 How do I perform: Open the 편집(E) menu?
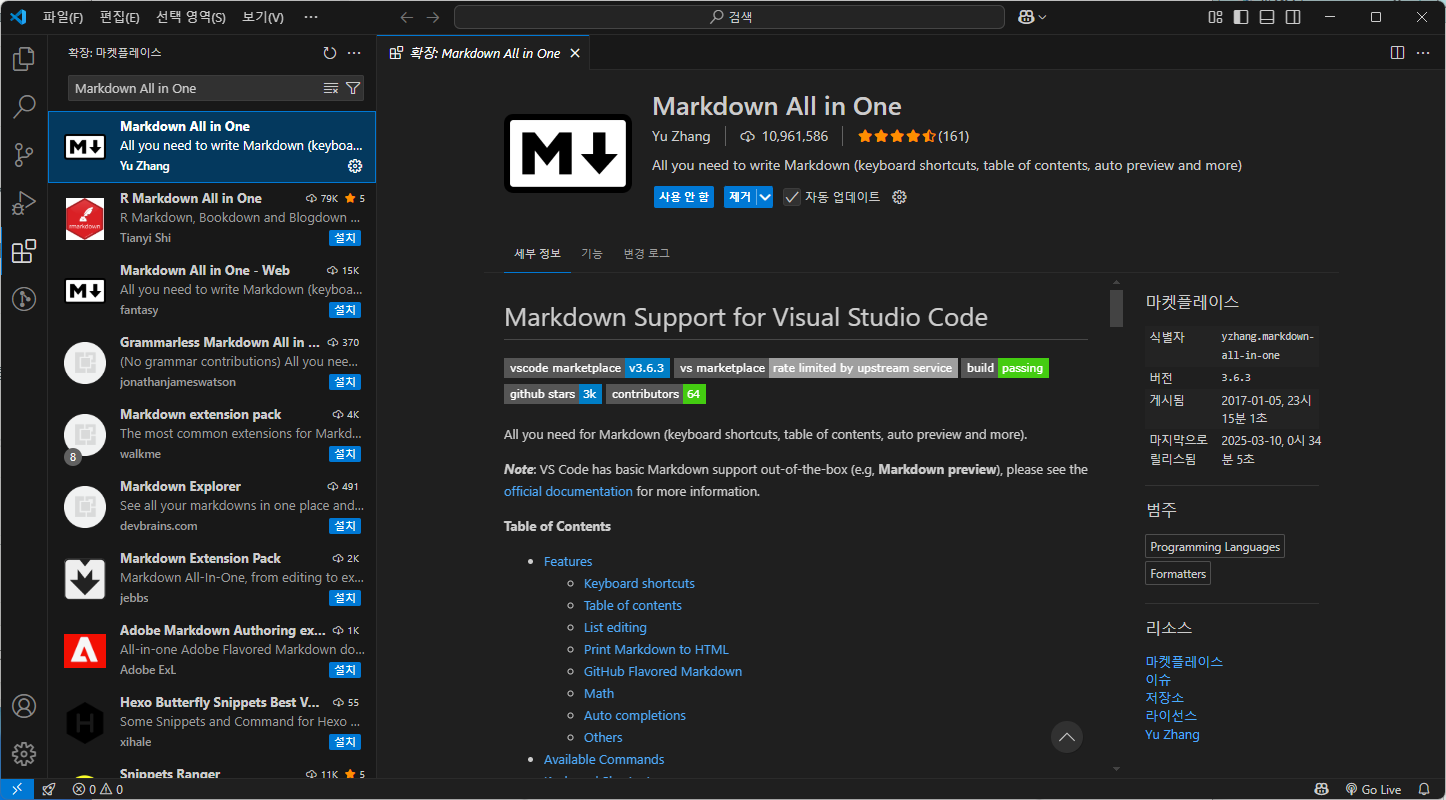120,17
